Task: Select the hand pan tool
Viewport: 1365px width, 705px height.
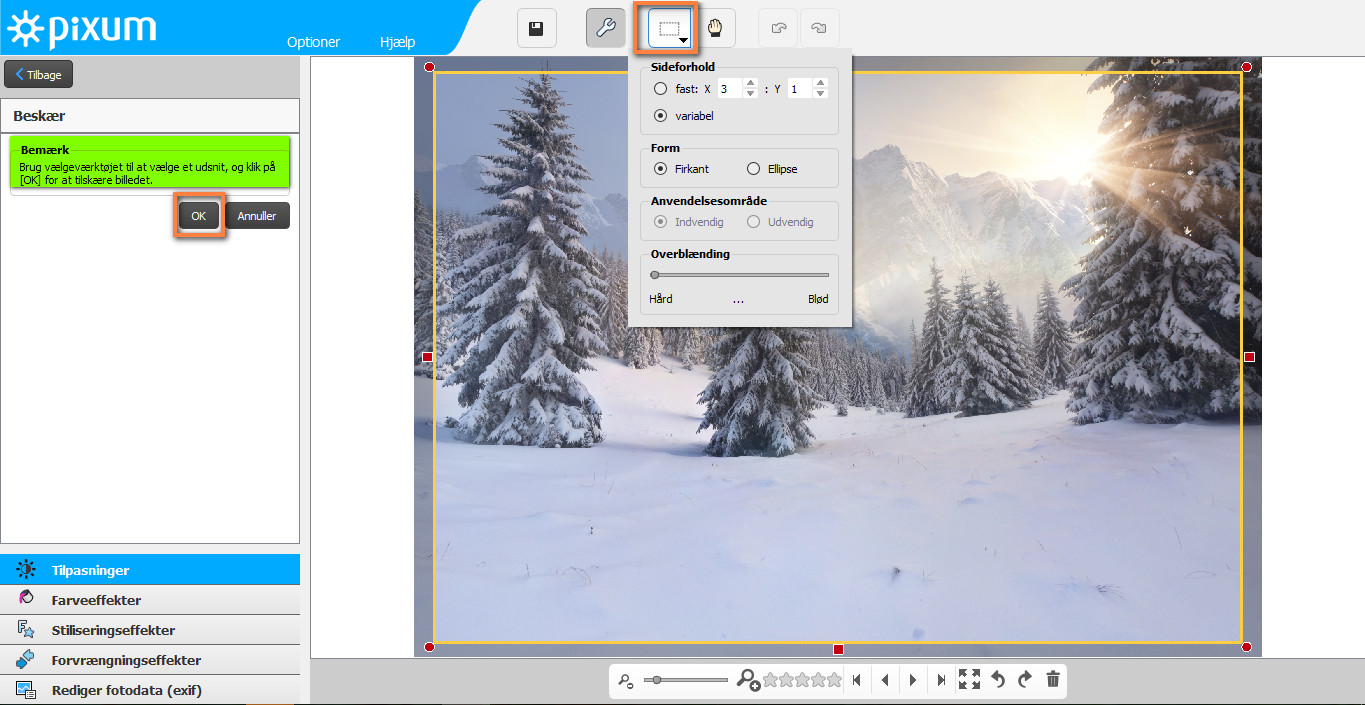Action: pos(715,28)
